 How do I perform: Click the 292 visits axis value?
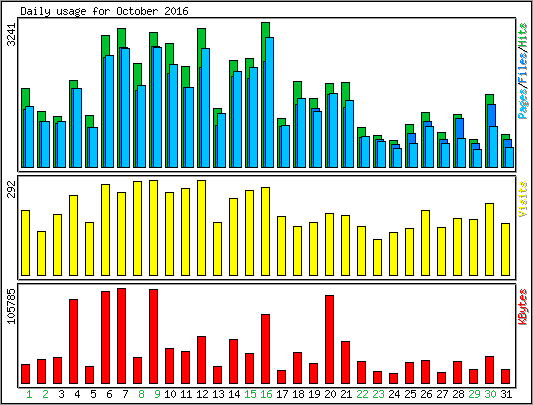click(x=12, y=189)
